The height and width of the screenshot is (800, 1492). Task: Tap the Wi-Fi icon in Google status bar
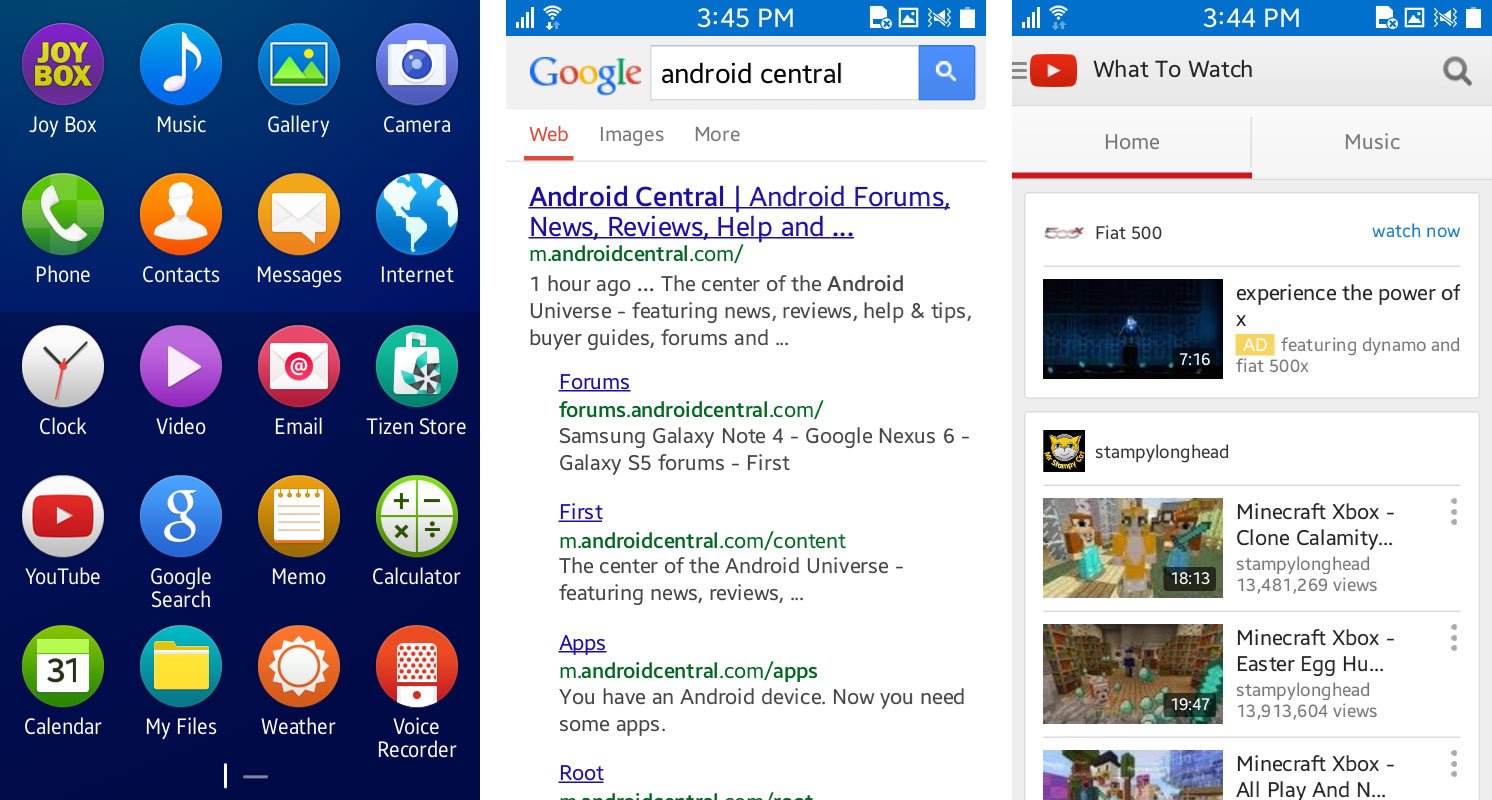(553, 17)
